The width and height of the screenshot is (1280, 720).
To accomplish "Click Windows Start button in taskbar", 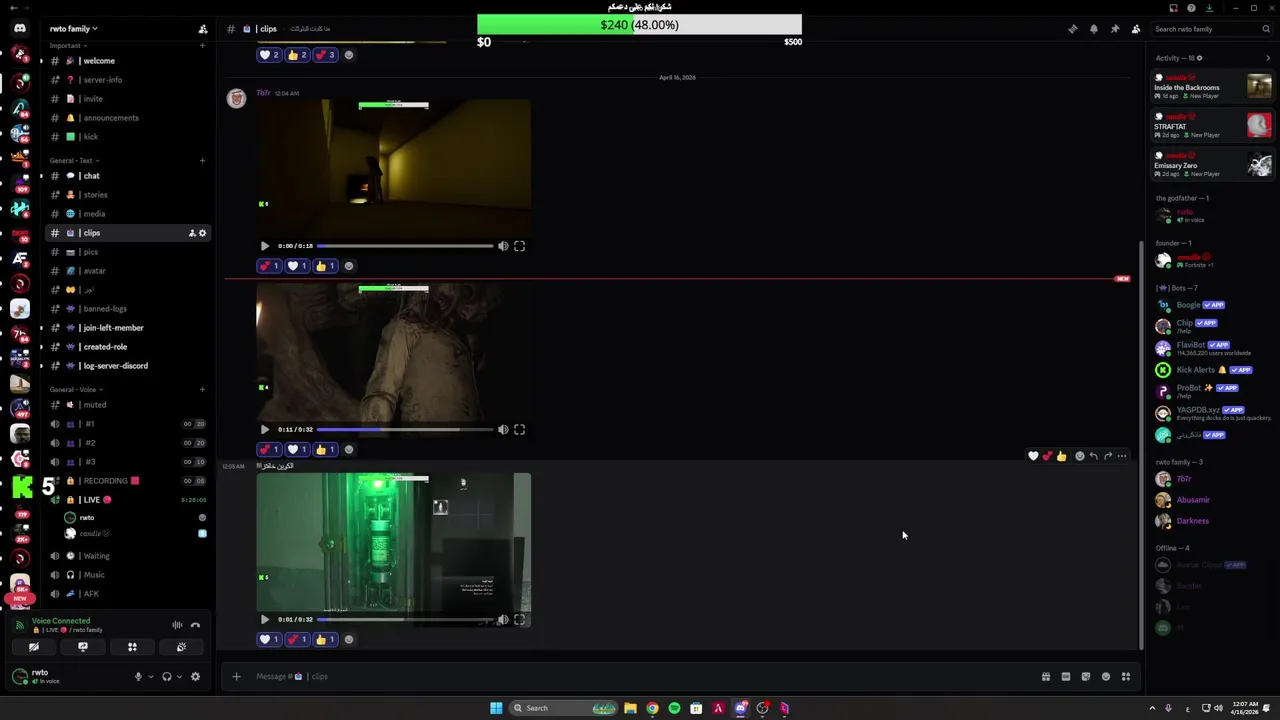I will pyautogui.click(x=496, y=708).
